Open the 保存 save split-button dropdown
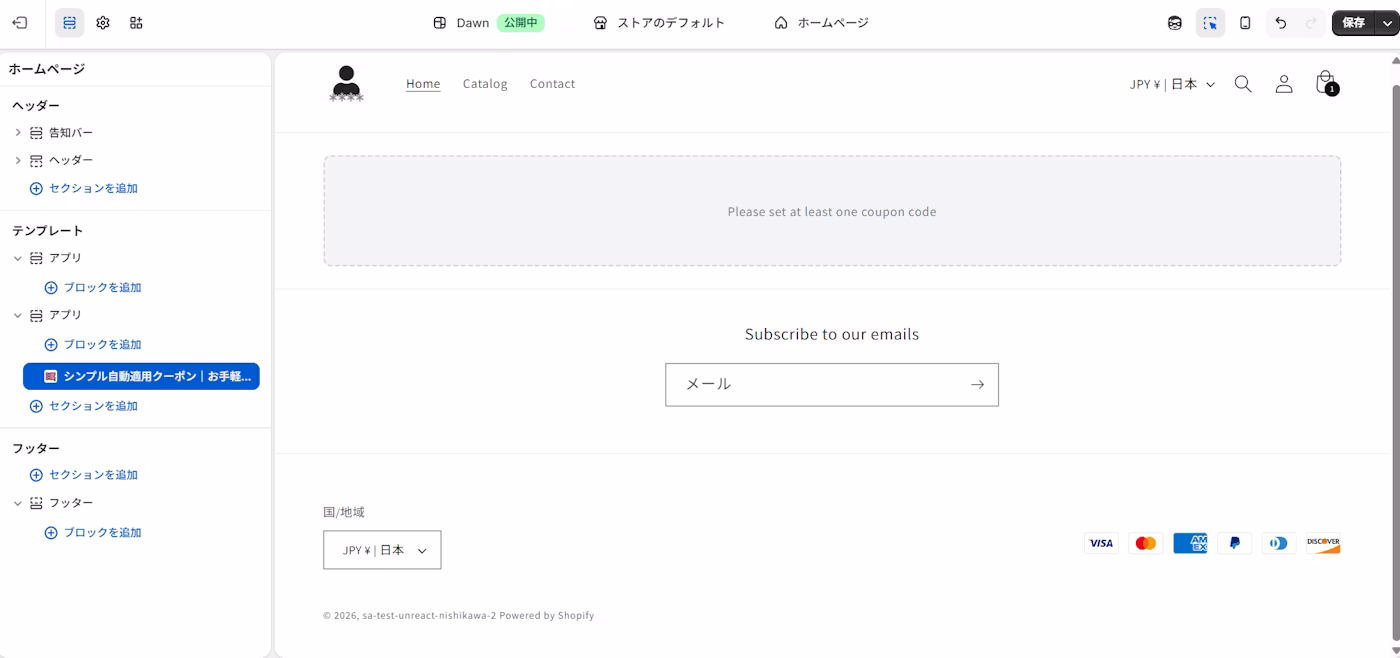 pyautogui.click(x=1387, y=22)
